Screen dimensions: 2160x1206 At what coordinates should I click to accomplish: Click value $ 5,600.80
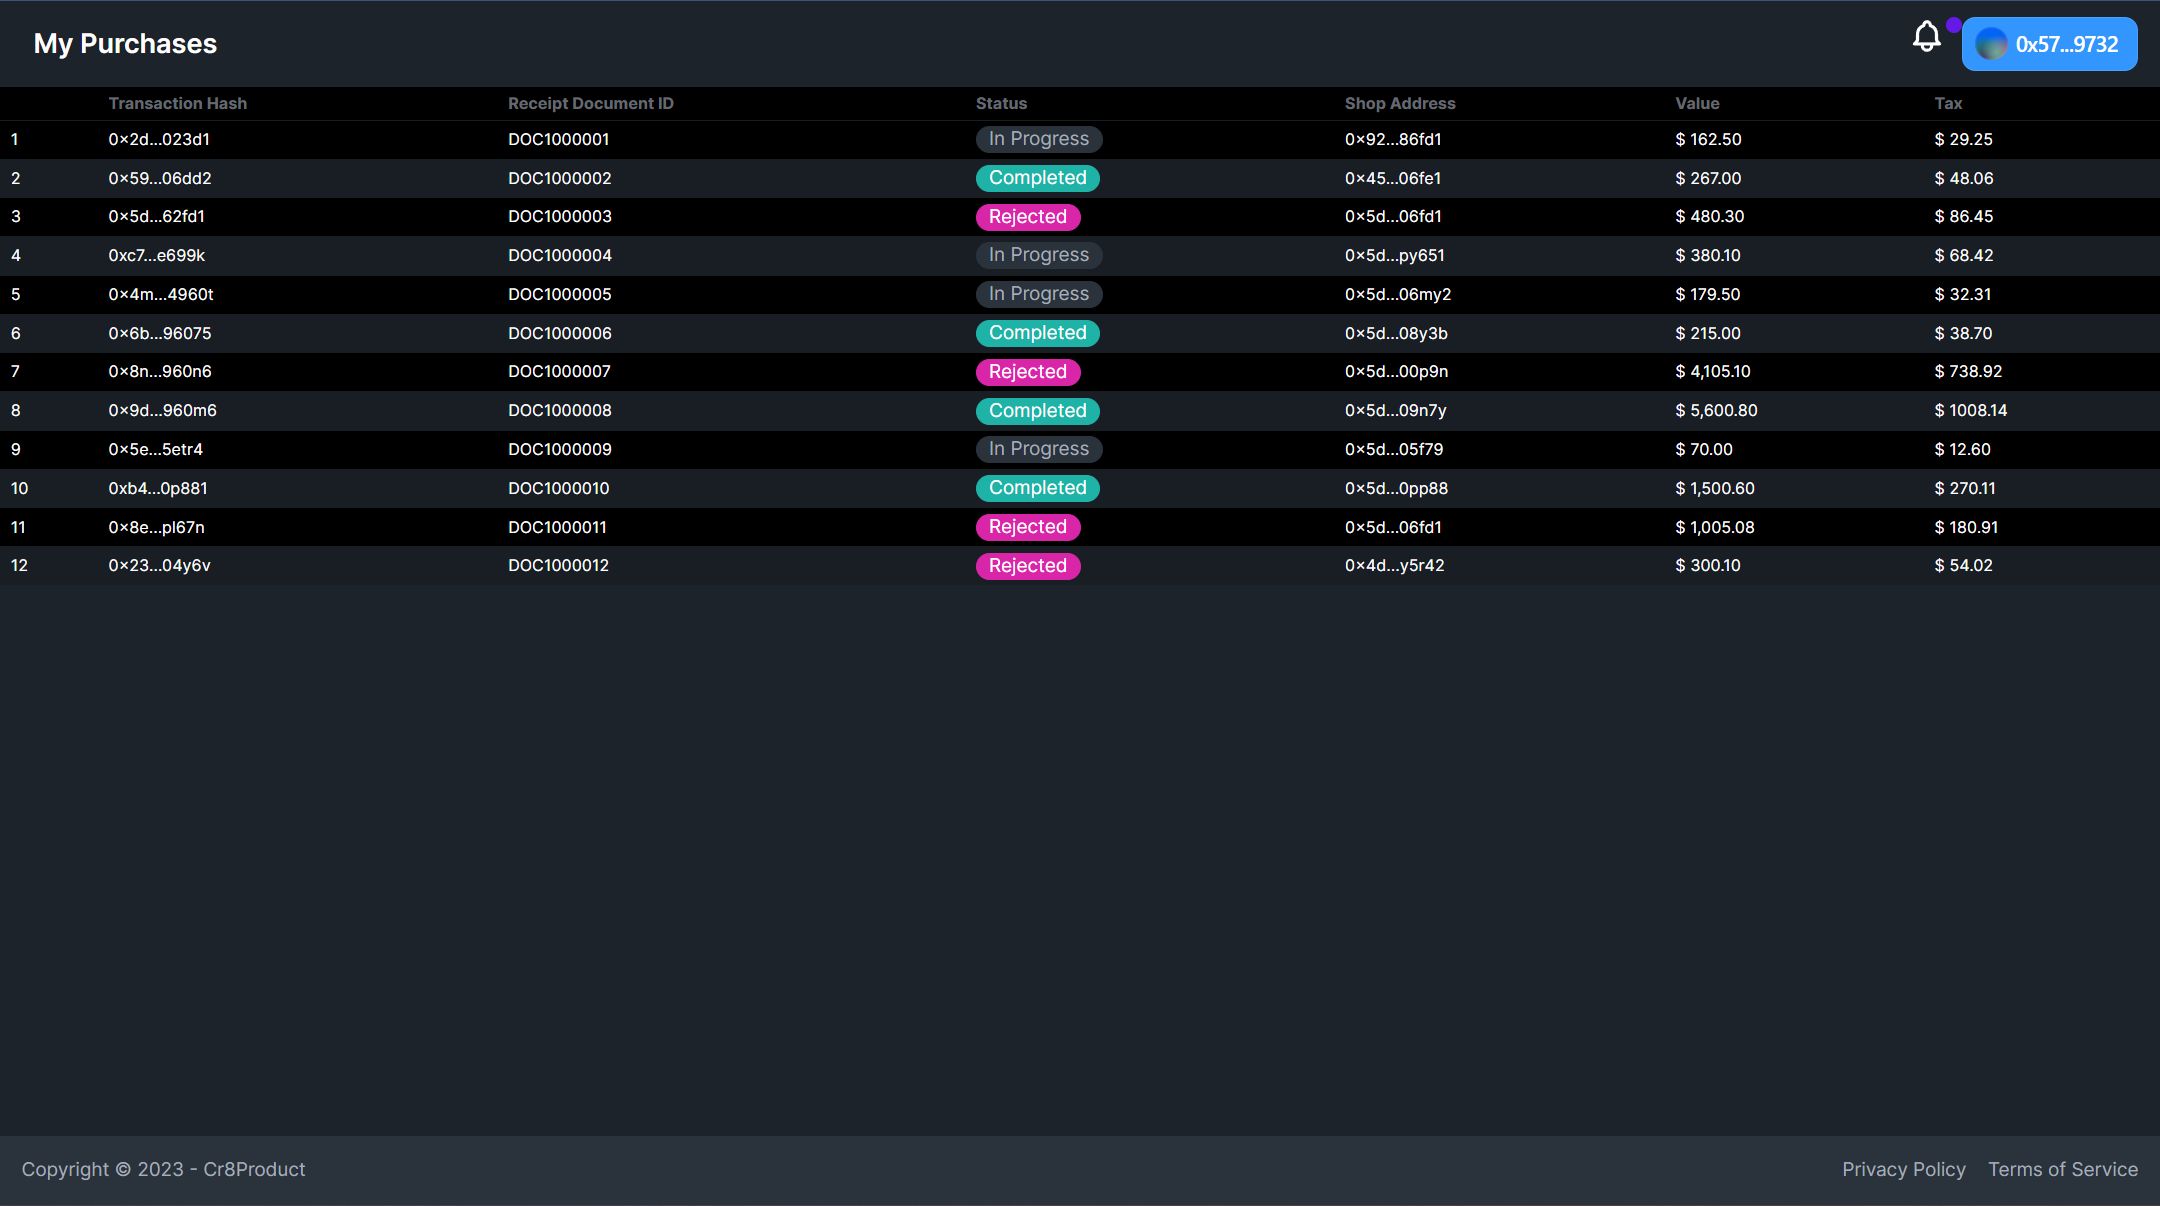[x=1716, y=410]
